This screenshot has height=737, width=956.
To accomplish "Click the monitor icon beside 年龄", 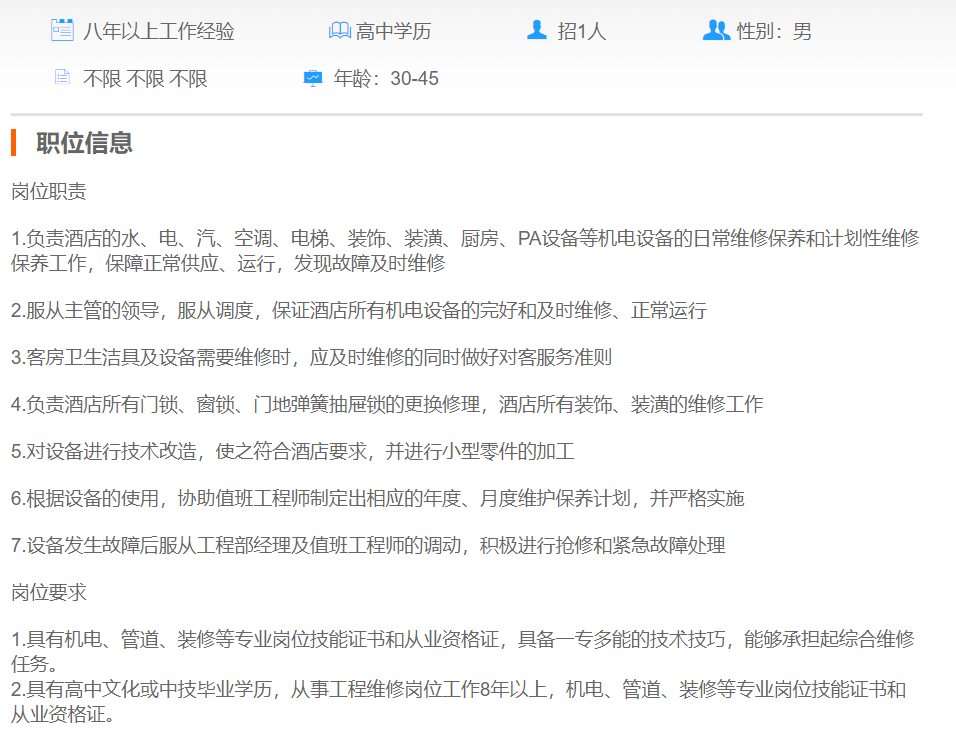I will tap(313, 78).
